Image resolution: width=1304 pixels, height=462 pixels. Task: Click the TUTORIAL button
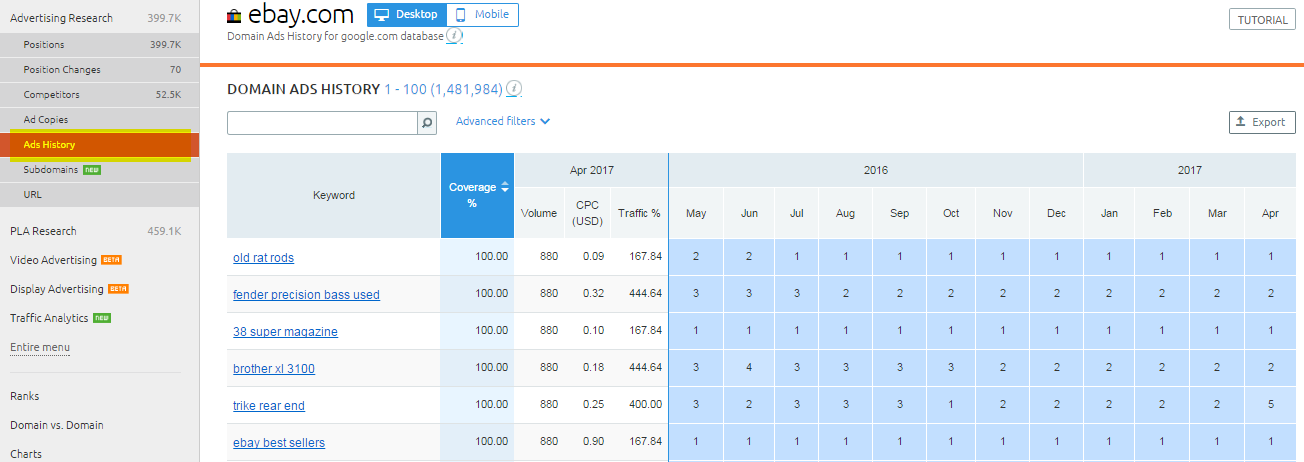click(1262, 20)
